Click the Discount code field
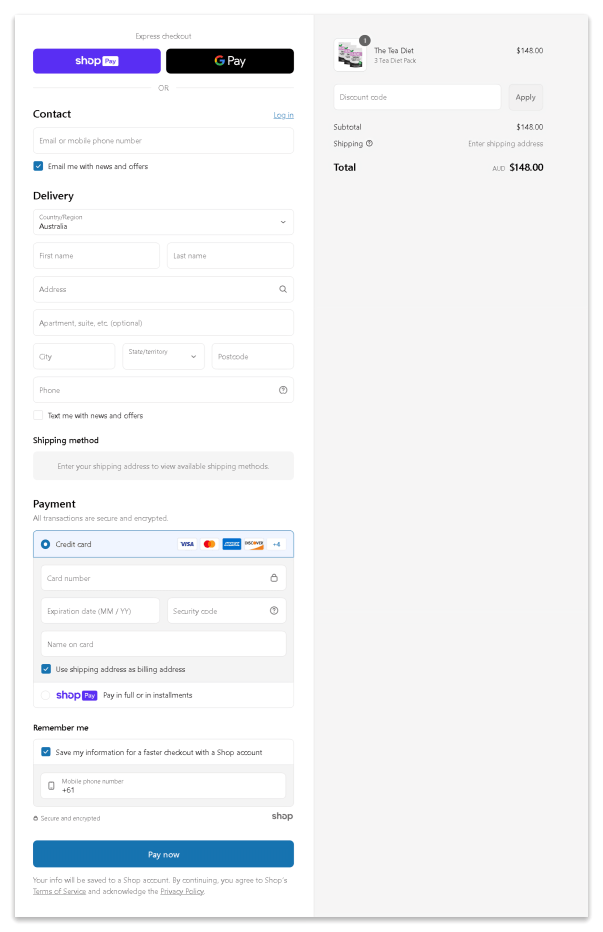 (x=417, y=97)
